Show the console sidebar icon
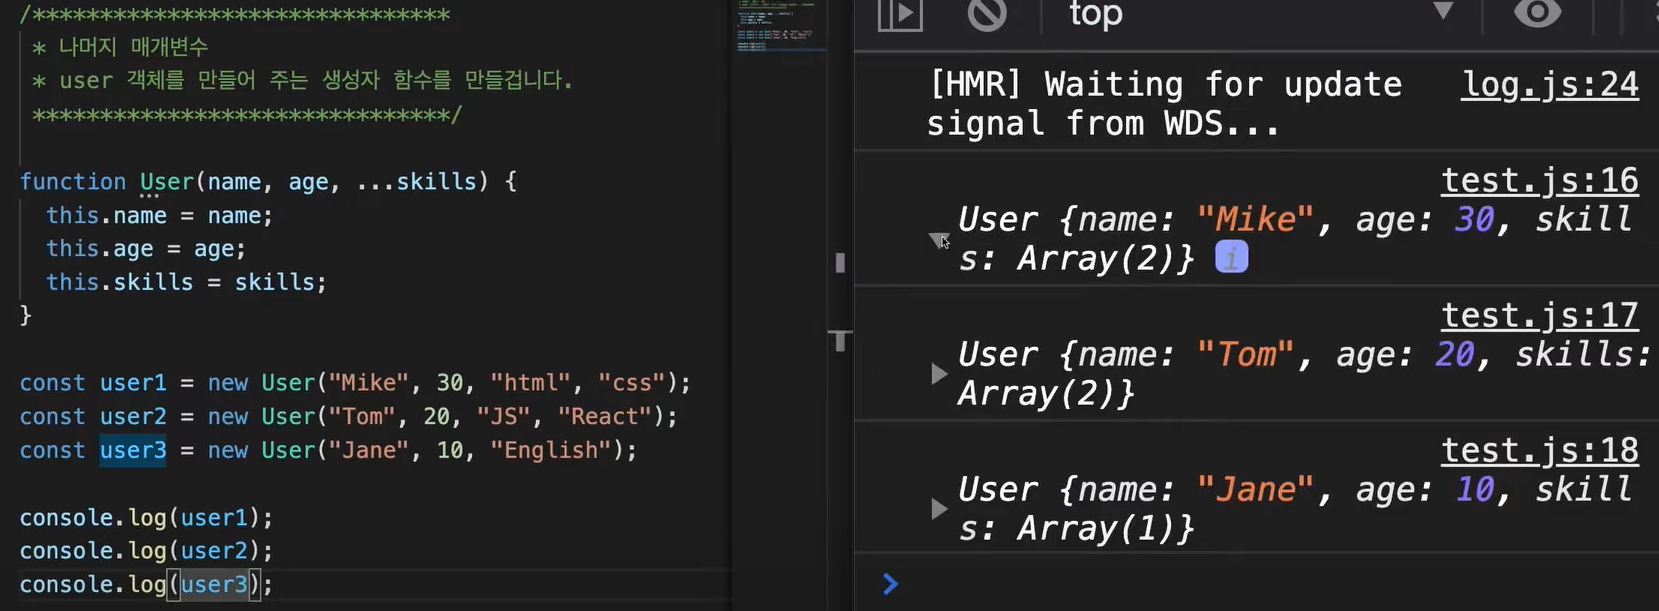This screenshot has width=1659, height=611. click(x=900, y=14)
